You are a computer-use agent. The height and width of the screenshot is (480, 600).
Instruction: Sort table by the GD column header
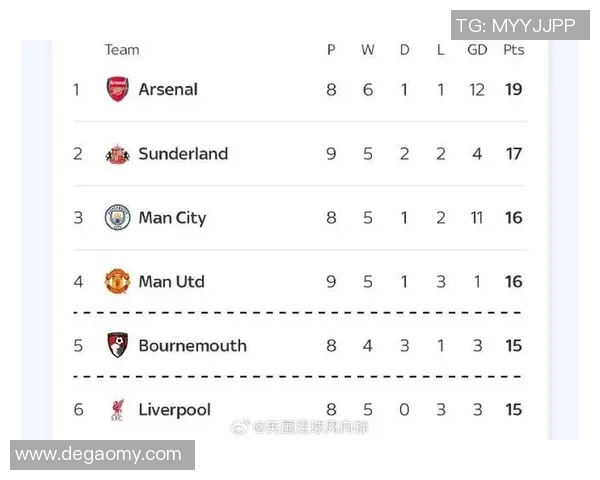click(477, 49)
